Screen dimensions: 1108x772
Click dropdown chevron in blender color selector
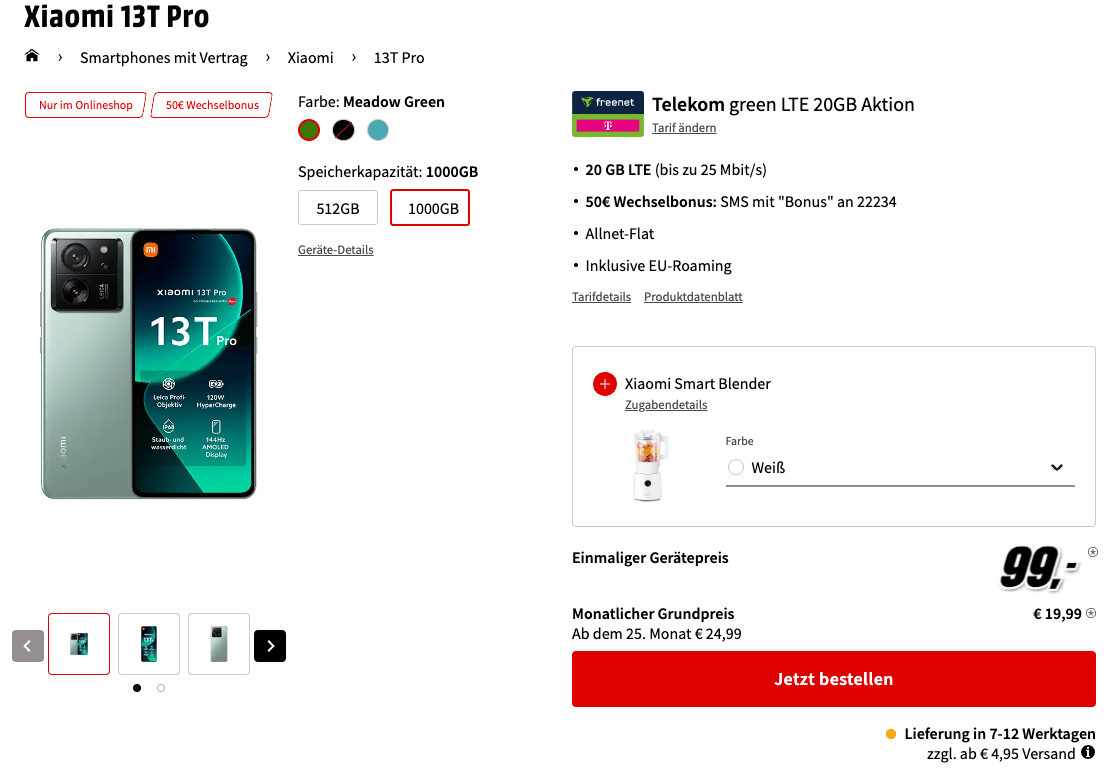[1056, 468]
